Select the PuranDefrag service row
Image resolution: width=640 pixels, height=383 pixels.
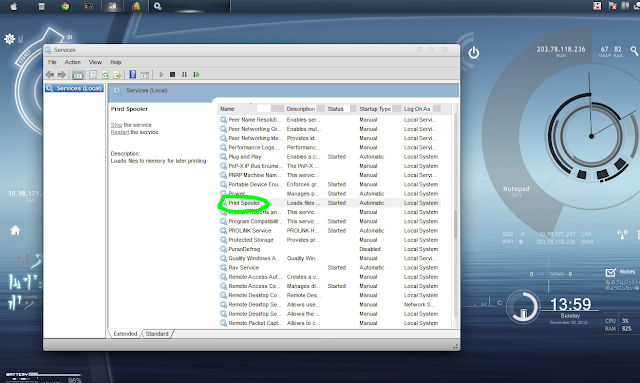click(329, 249)
